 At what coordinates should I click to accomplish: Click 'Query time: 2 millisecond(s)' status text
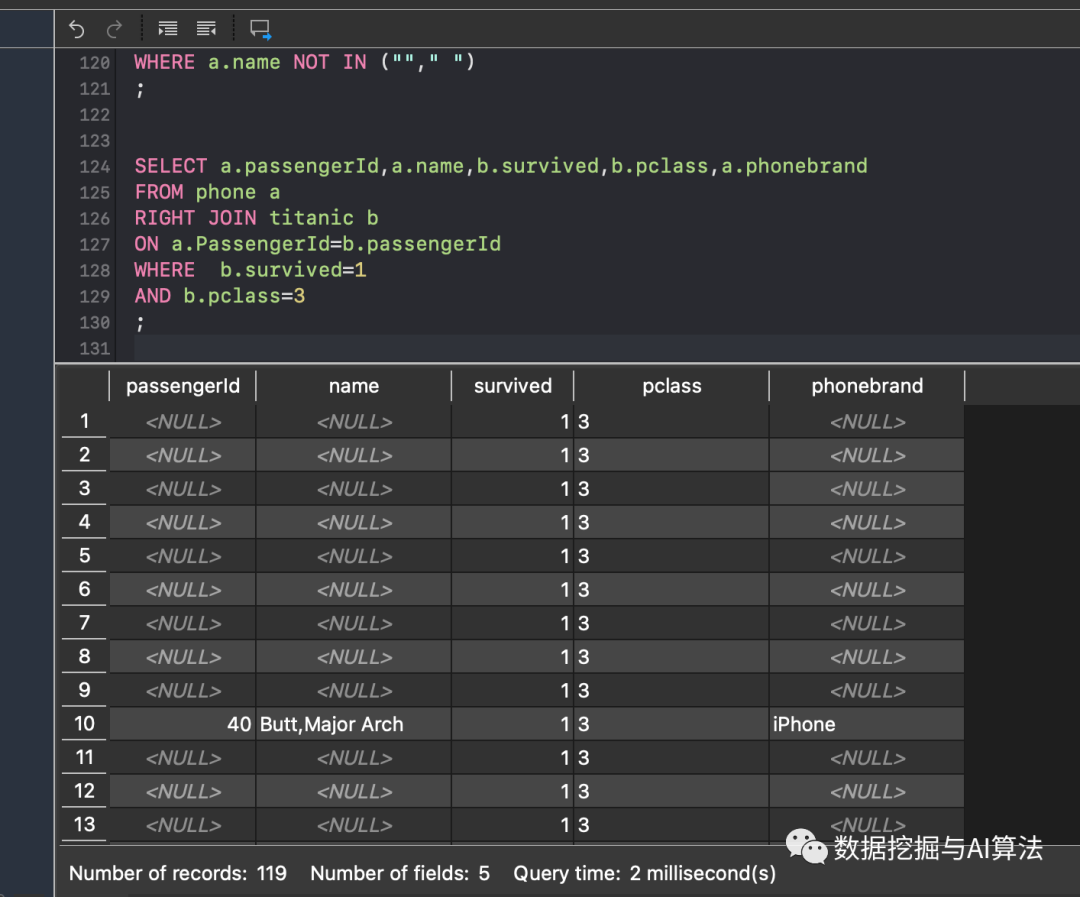644,873
